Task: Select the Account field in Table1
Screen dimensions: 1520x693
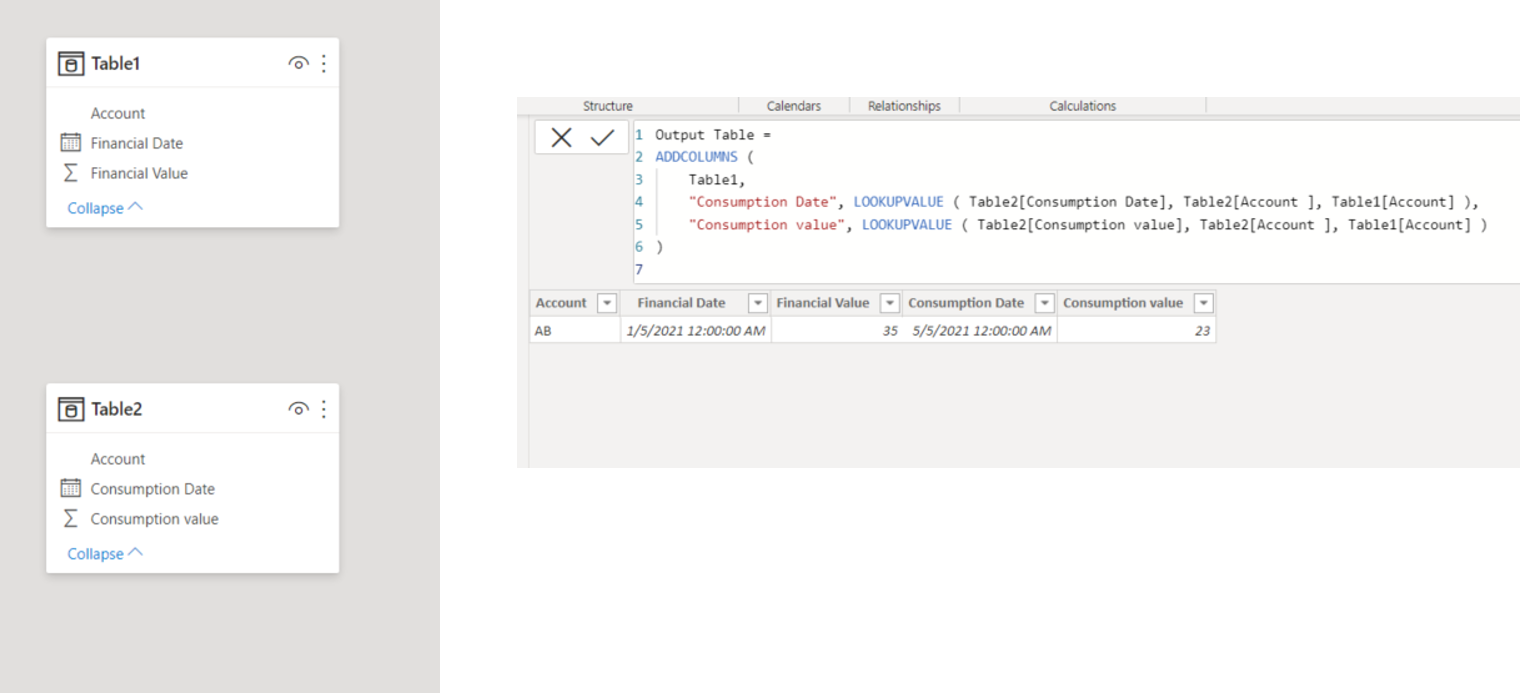Action: (x=118, y=114)
